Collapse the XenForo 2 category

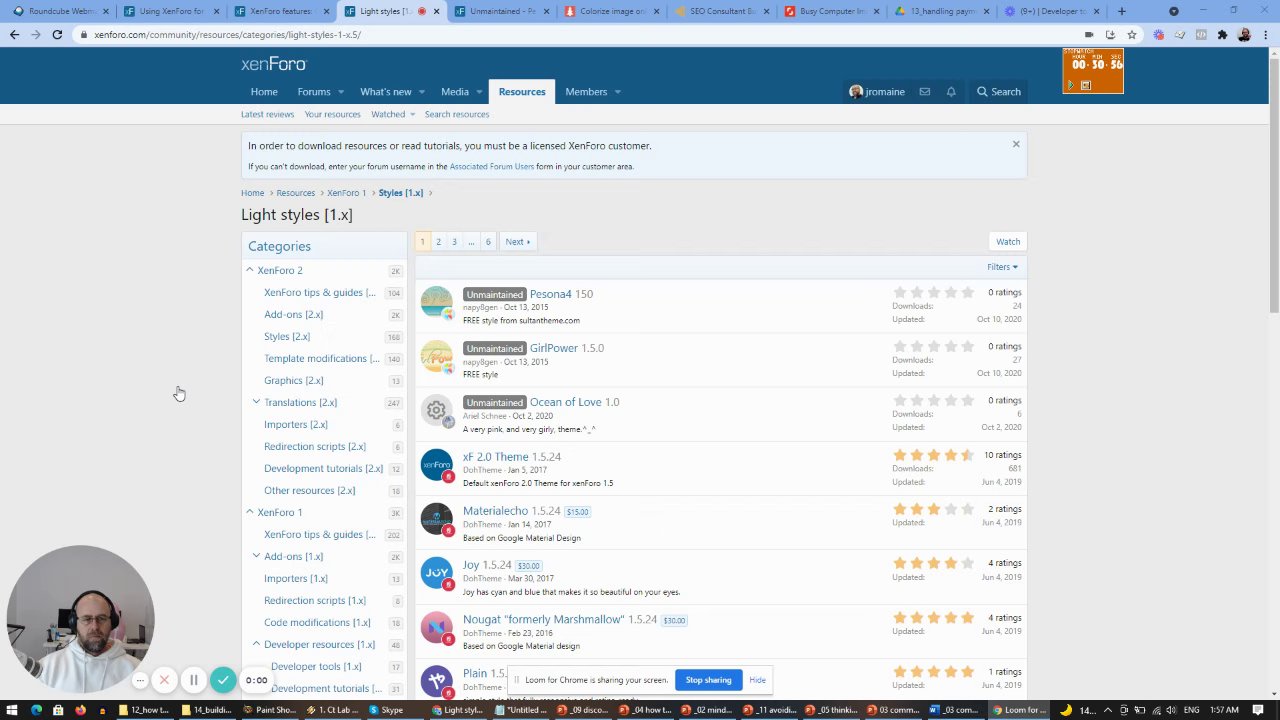pyautogui.click(x=250, y=270)
